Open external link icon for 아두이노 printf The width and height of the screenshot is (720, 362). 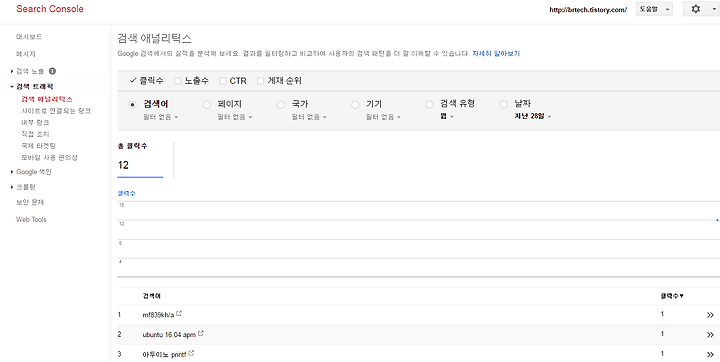(x=191, y=353)
